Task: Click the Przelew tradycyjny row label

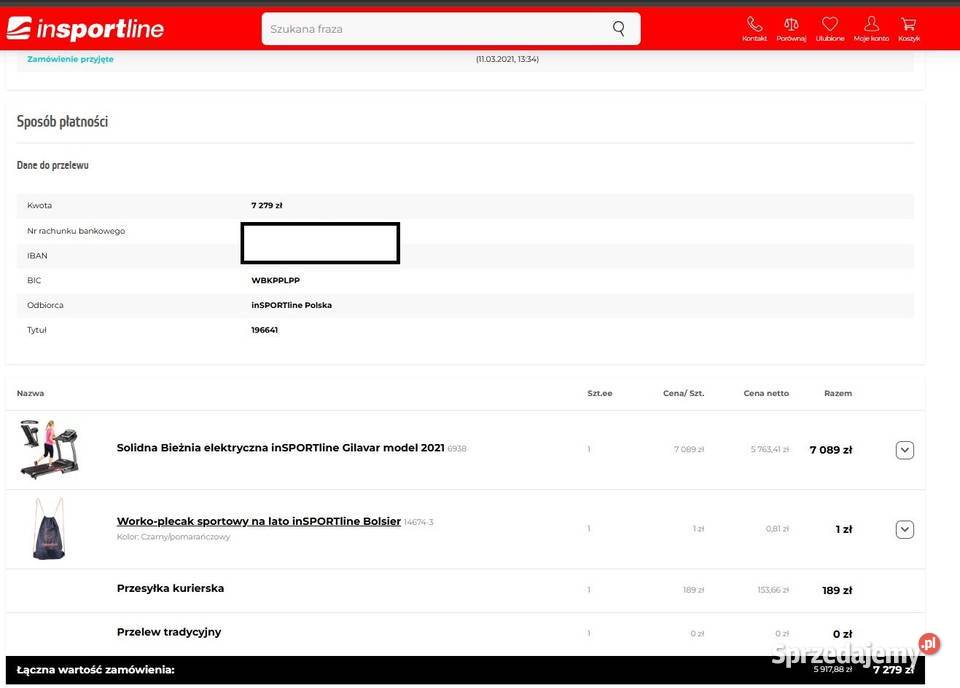Action: click(169, 632)
